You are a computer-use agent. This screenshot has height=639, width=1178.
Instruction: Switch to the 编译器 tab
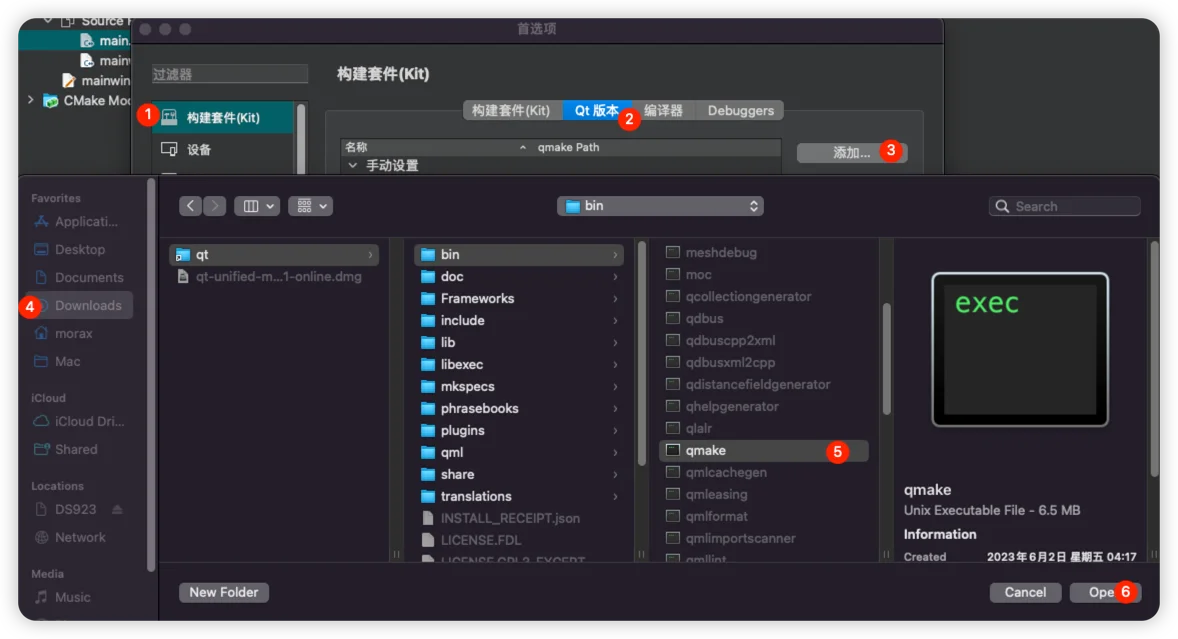(x=663, y=110)
